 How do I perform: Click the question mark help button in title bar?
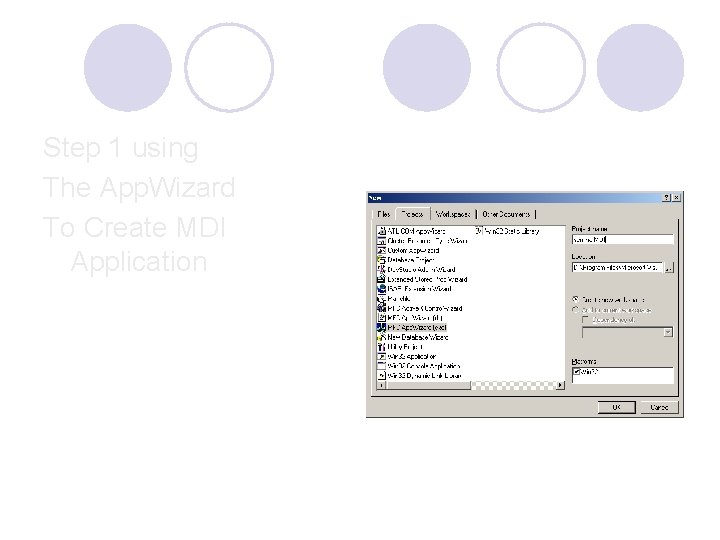point(667,197)
